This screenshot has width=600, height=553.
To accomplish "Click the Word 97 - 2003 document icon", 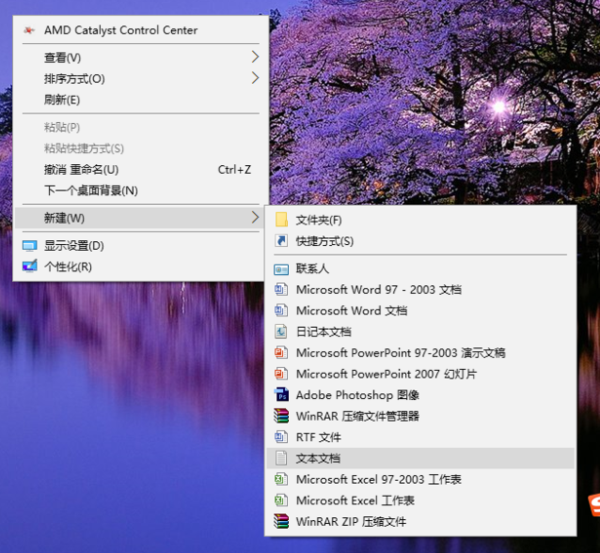I will click(x=281, y=290).
